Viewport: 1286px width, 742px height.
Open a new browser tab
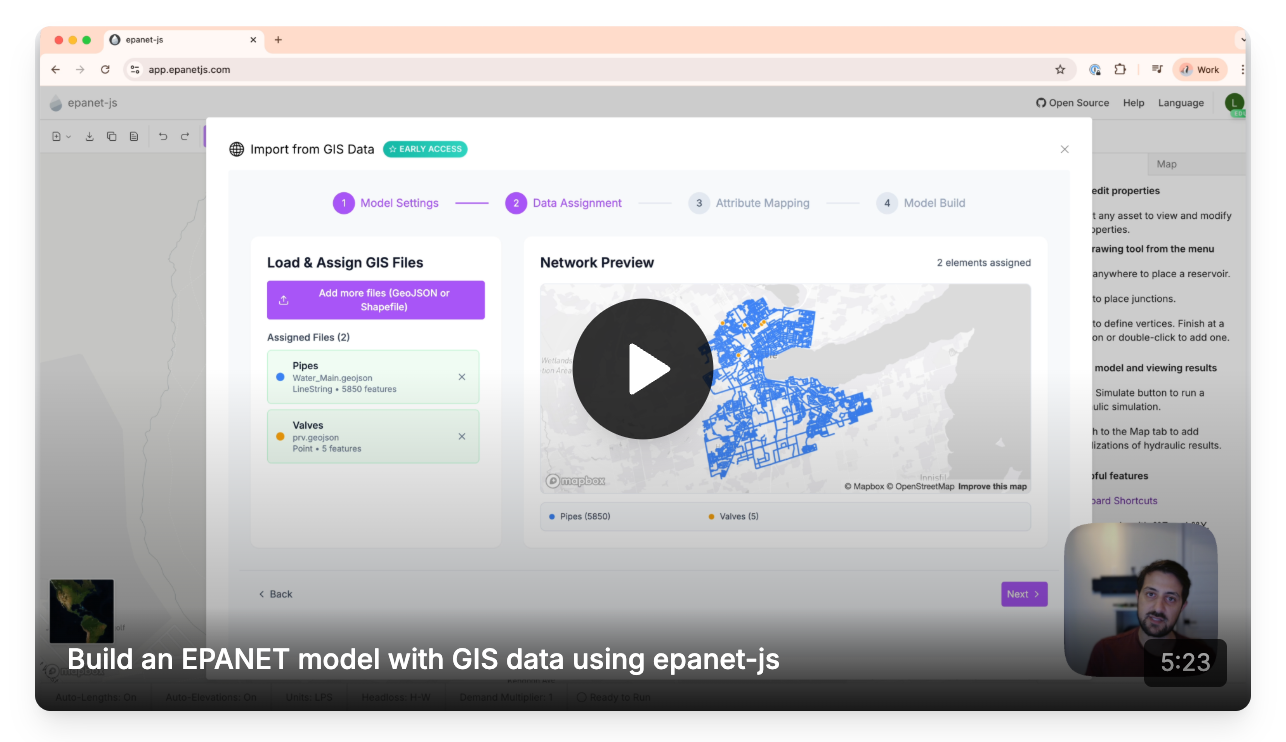click(x=278, y=40)
